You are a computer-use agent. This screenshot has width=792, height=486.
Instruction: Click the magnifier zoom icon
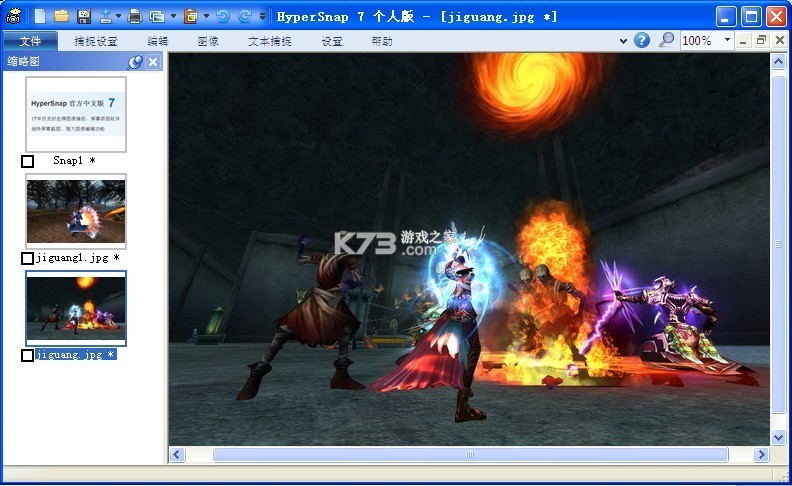coord(666,40)
